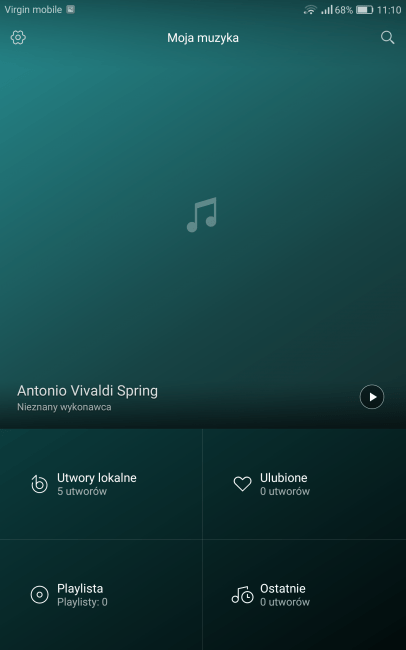
Task: Open the Ostatnie recent tracks section
Action: (x=304, y=594)
